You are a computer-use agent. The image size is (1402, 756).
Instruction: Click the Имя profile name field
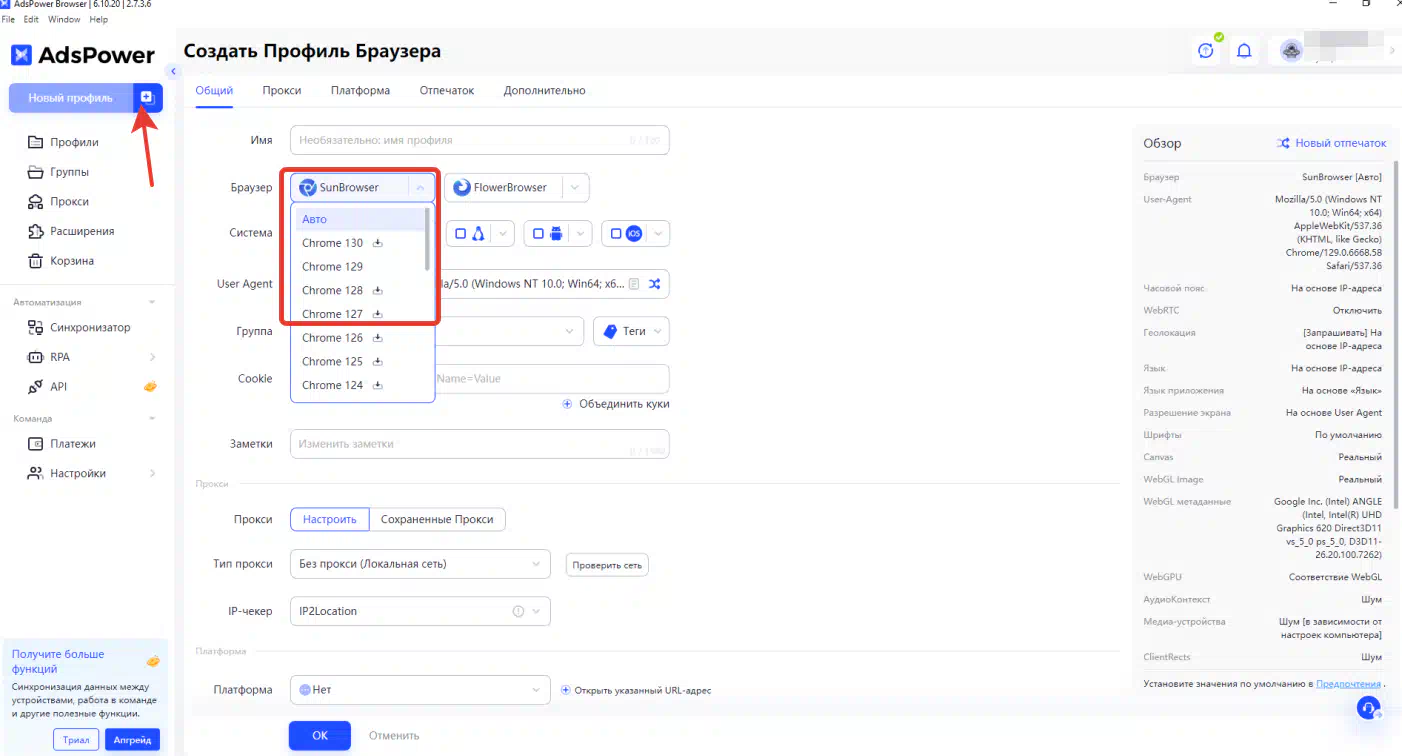(x=480, y=140)
